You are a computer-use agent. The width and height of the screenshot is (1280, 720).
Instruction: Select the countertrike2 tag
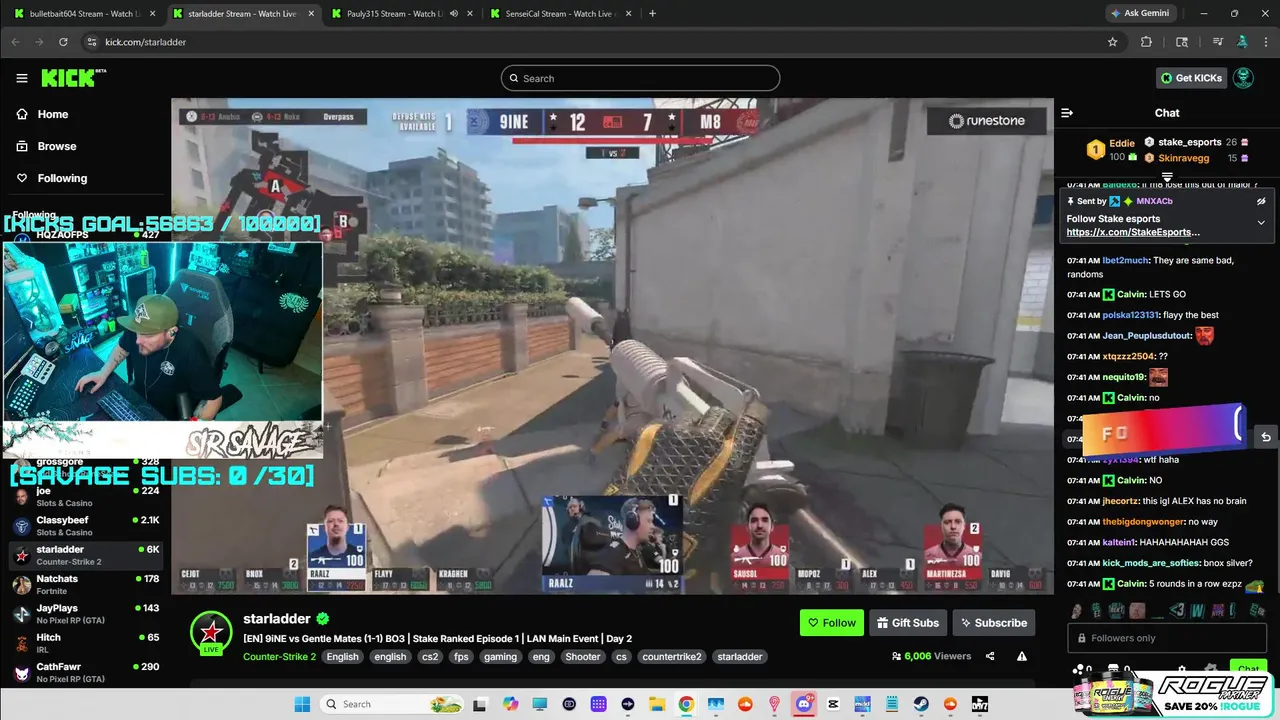point(672,657)
